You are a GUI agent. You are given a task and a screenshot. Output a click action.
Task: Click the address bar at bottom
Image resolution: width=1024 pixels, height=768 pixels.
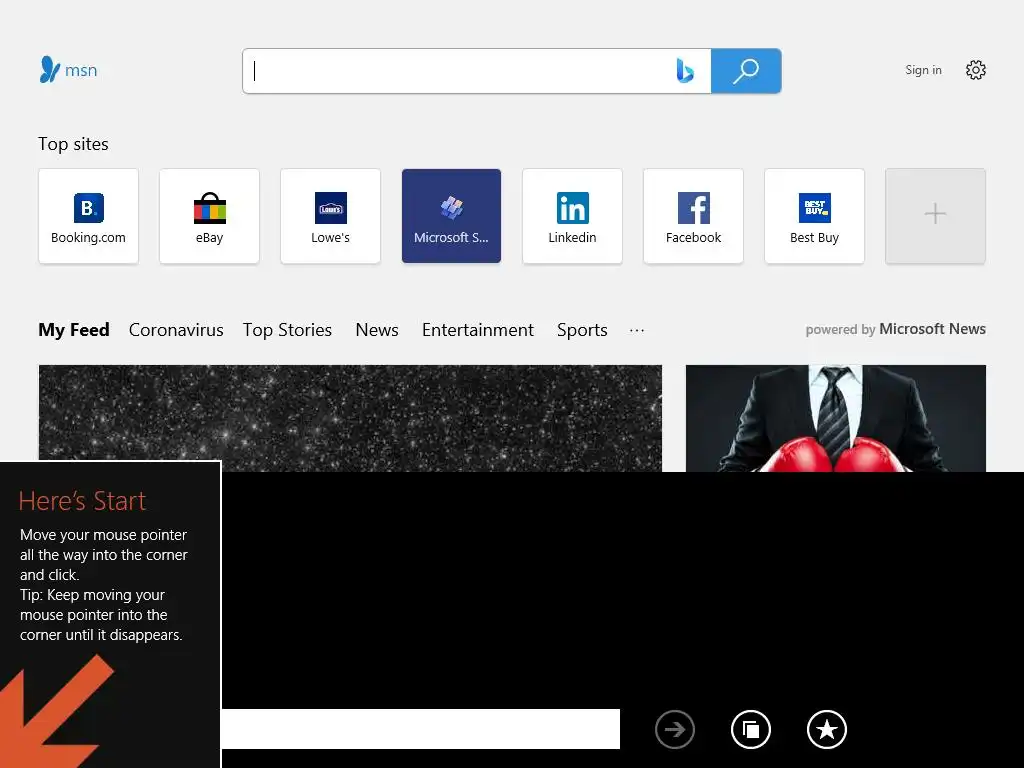(x=421, y=729)
